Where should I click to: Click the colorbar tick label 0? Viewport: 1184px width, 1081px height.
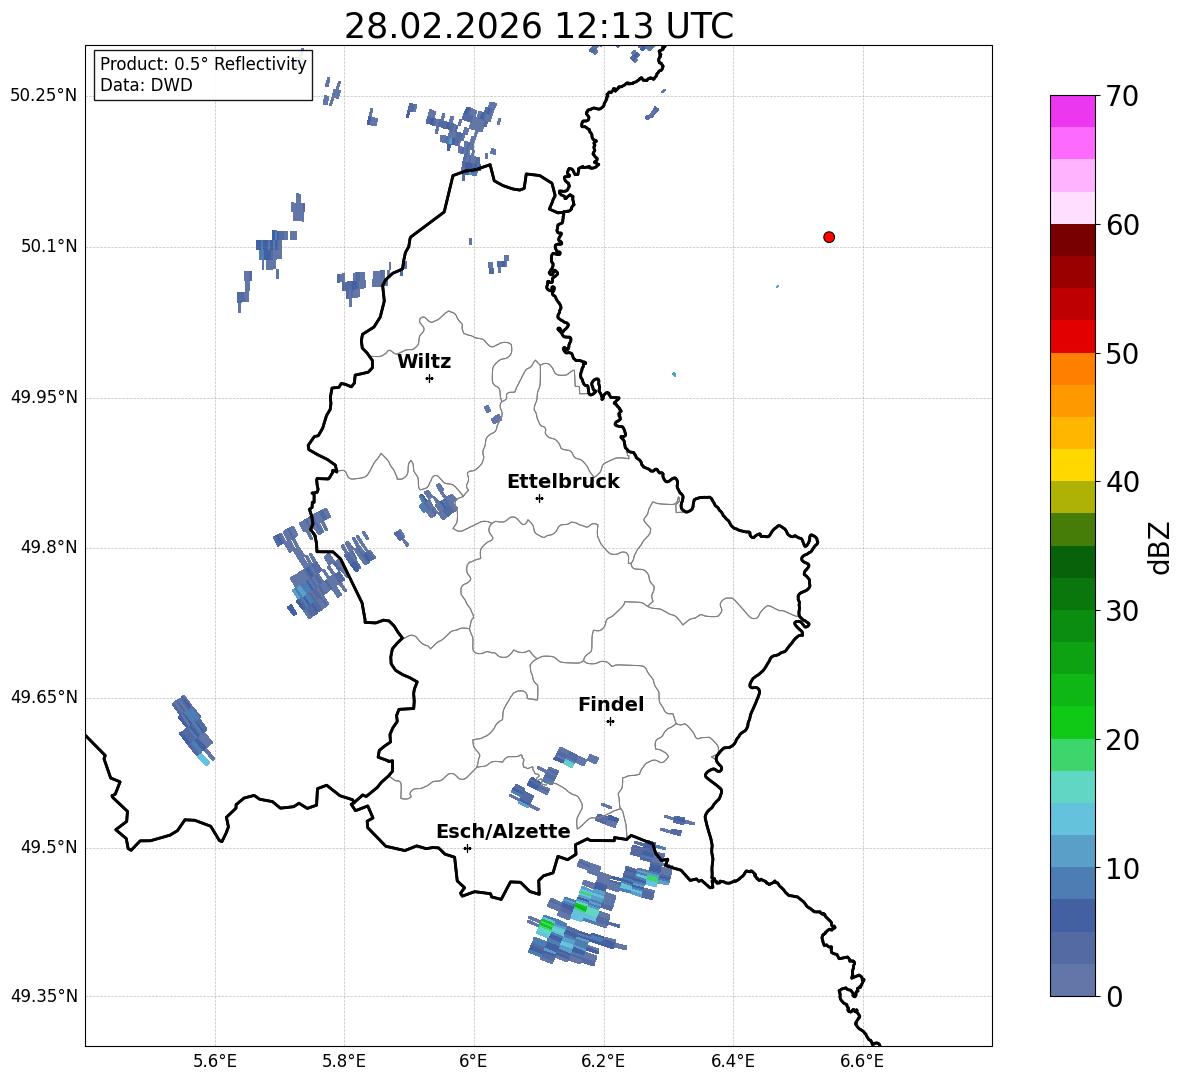pyautogui.click(x=1114, y=997)
